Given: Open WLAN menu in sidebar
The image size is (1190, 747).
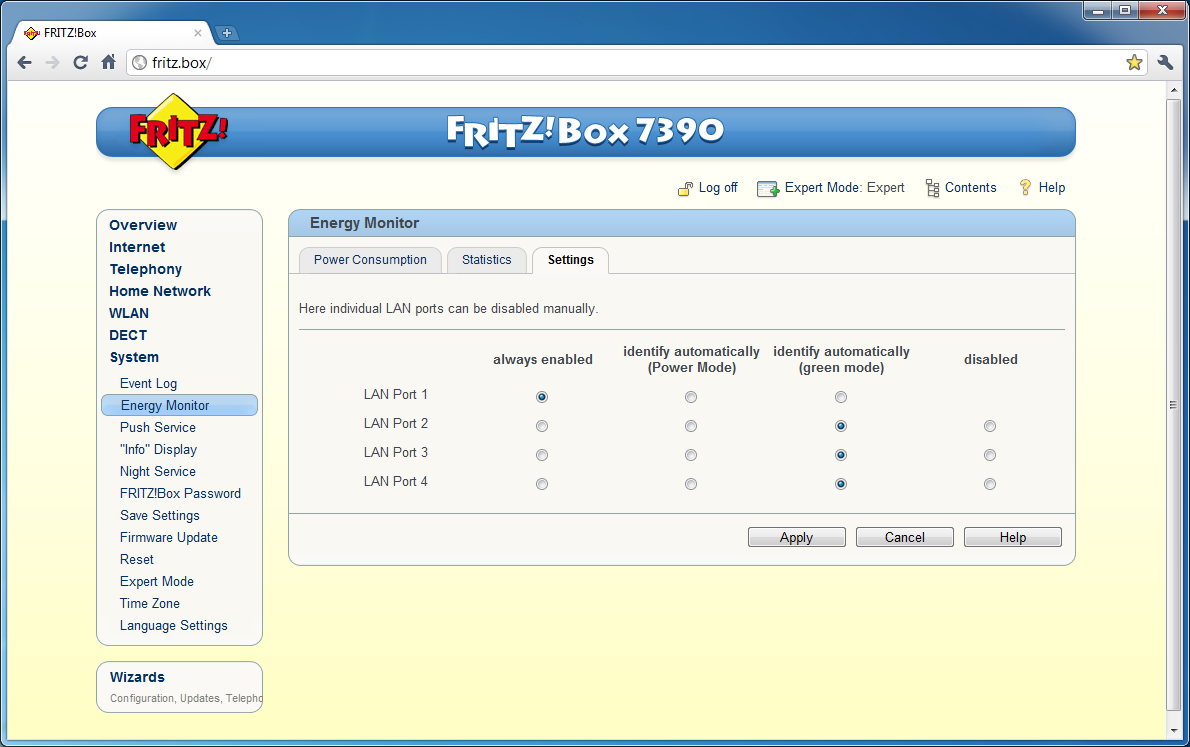Looking at the screenshot, I should click(x=128, y=314).
